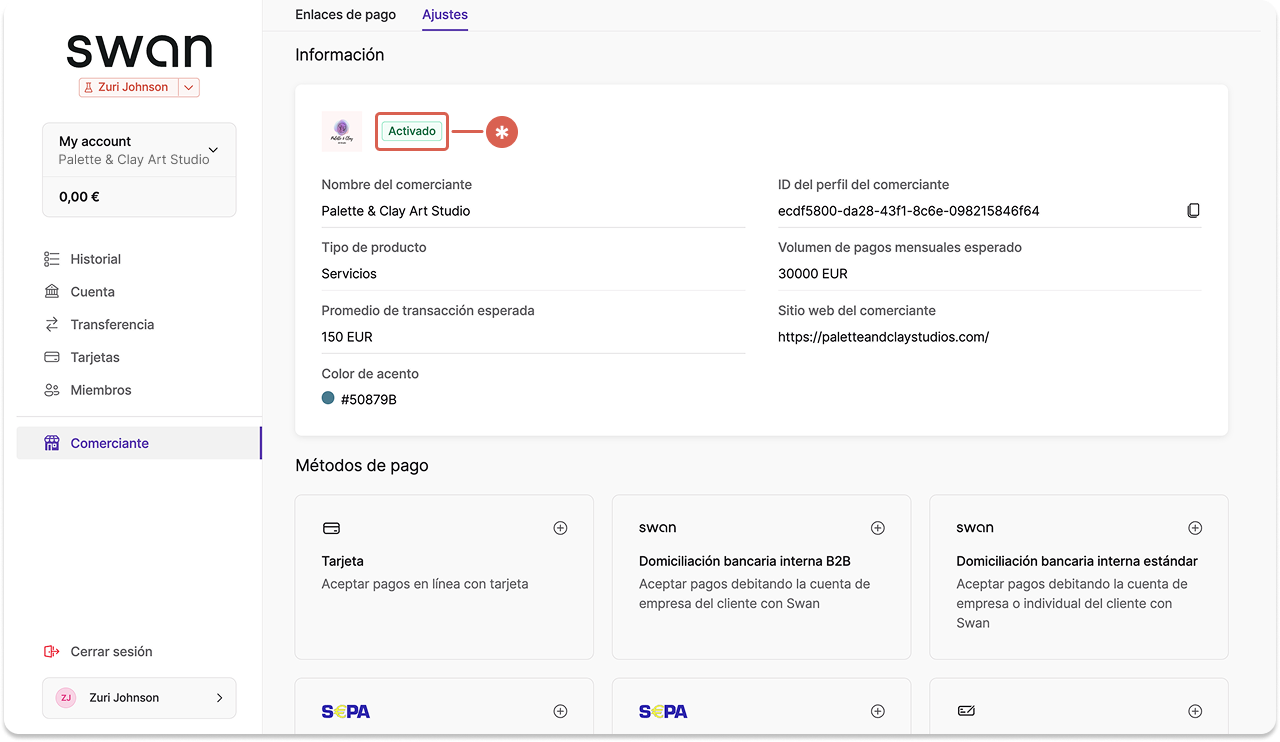Click swan logo in estándar card

[975, 528]
